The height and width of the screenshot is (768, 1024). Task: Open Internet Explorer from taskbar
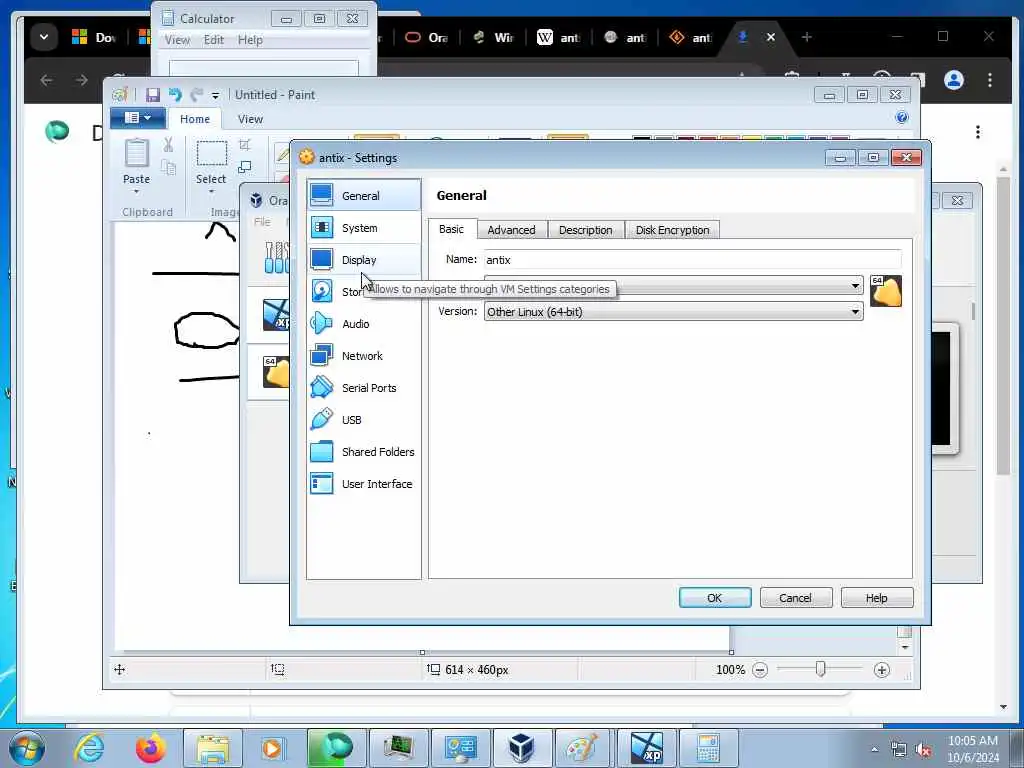[x=89, y=748]
